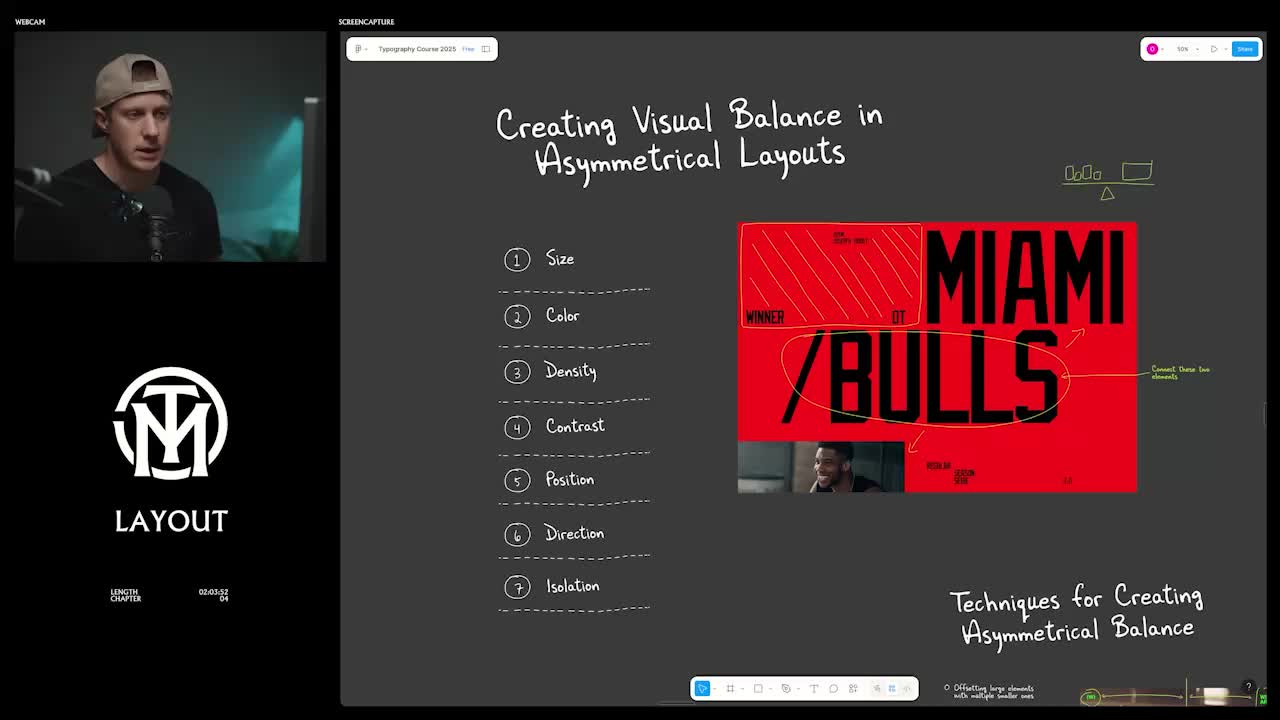1280x720 pixels.
Task: Click the 'Size' list item
Action: click(560, 259)
